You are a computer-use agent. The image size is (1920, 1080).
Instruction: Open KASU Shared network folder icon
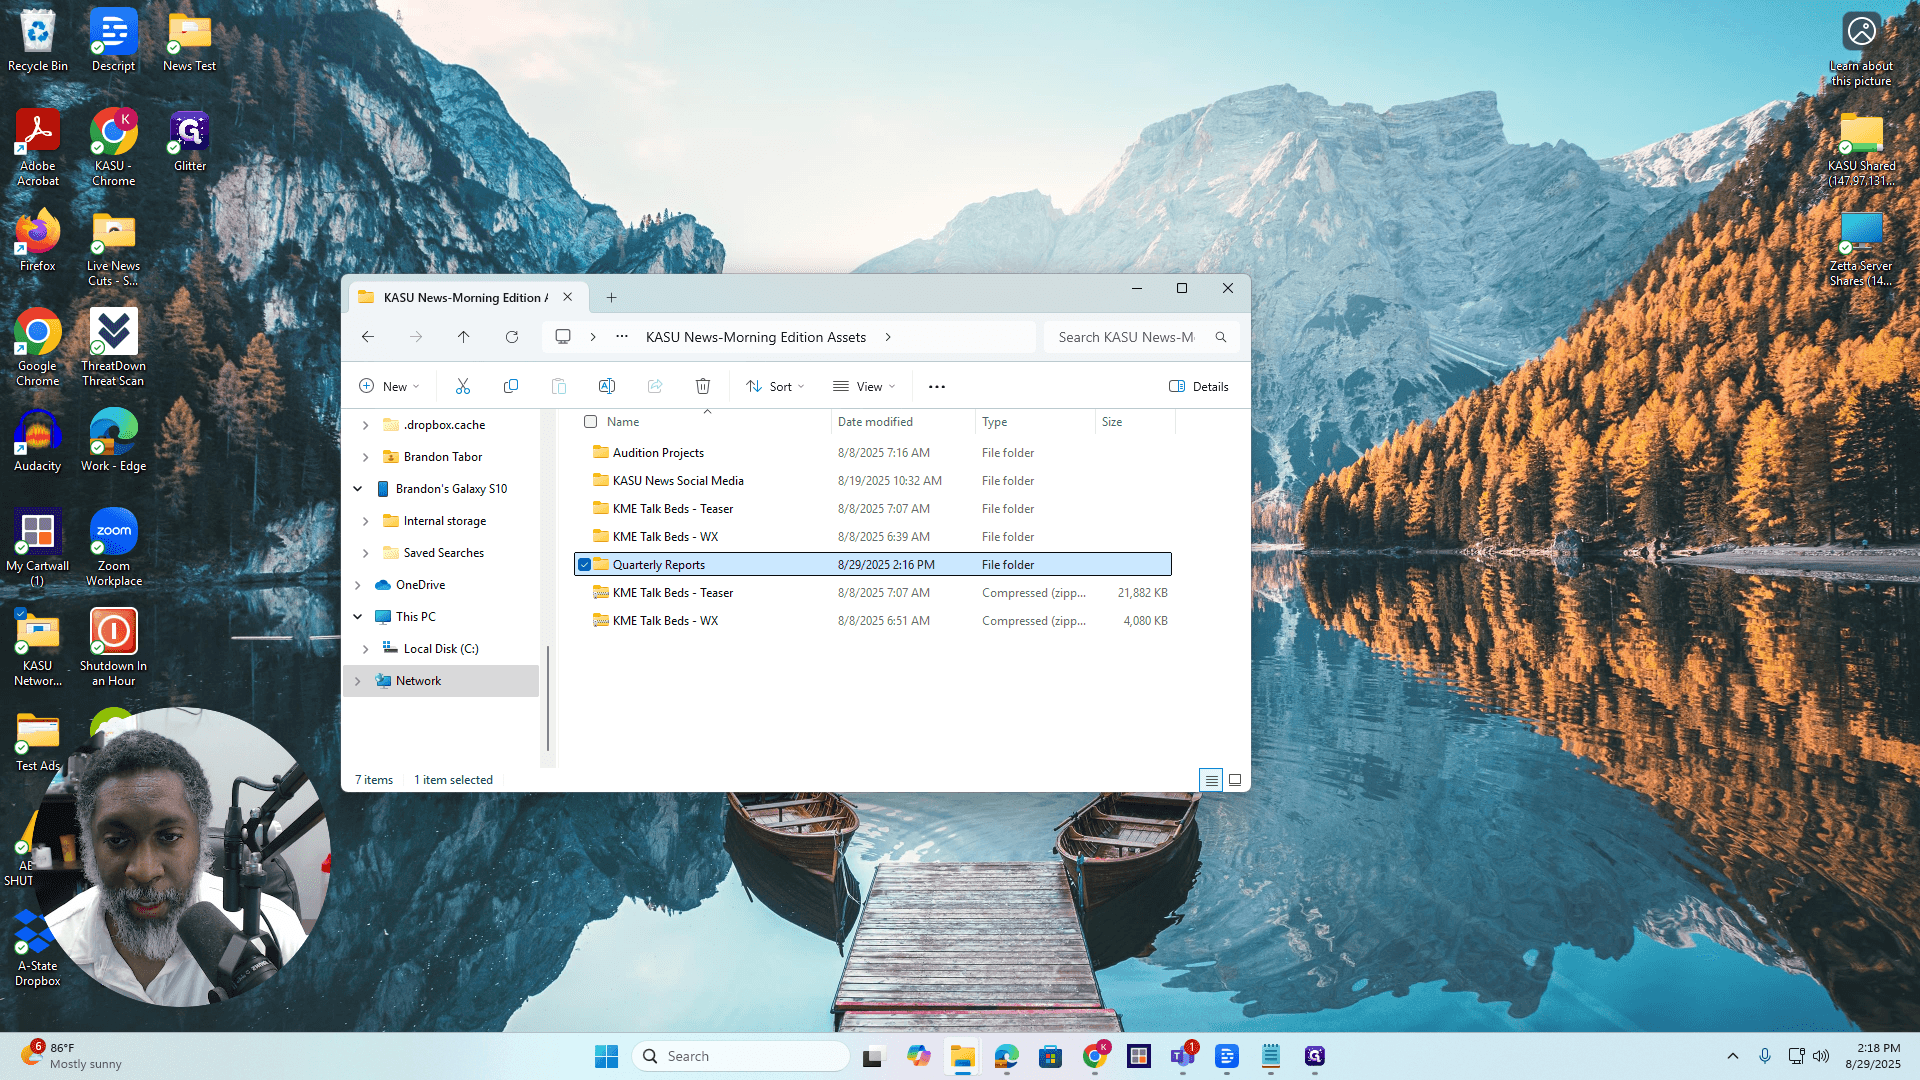click(1861, 147)
